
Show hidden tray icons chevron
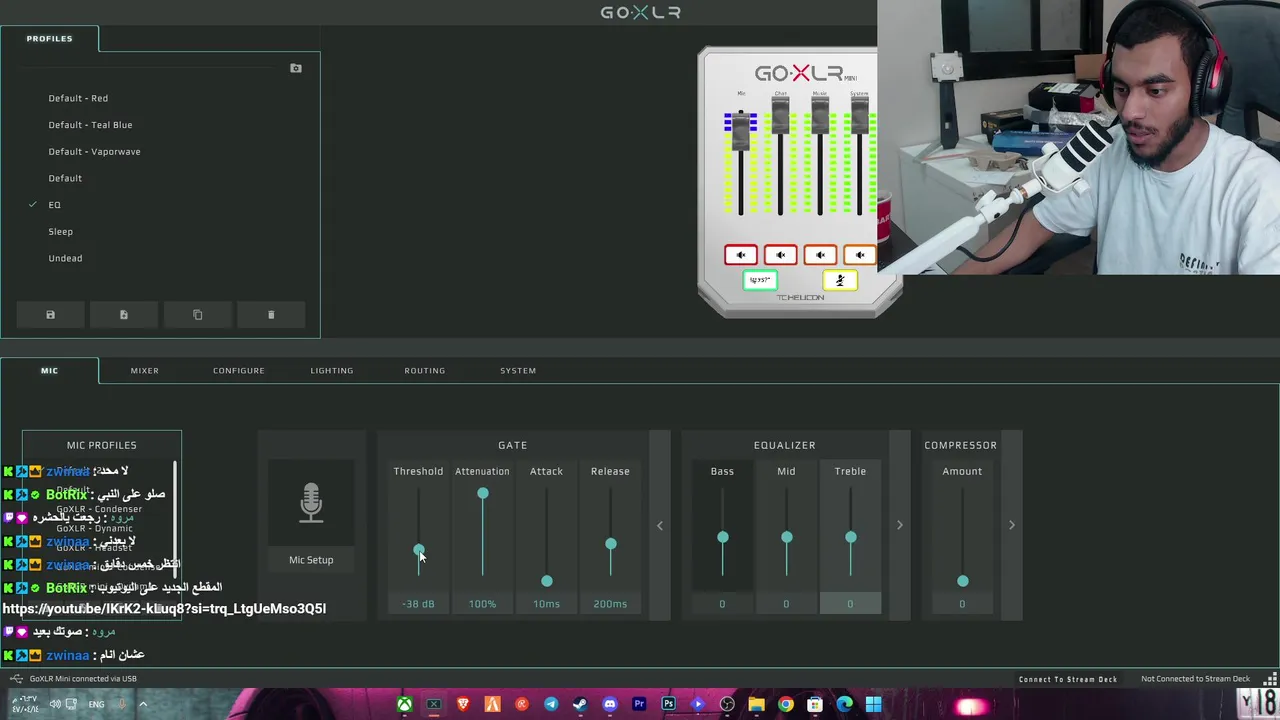[143, 704]
